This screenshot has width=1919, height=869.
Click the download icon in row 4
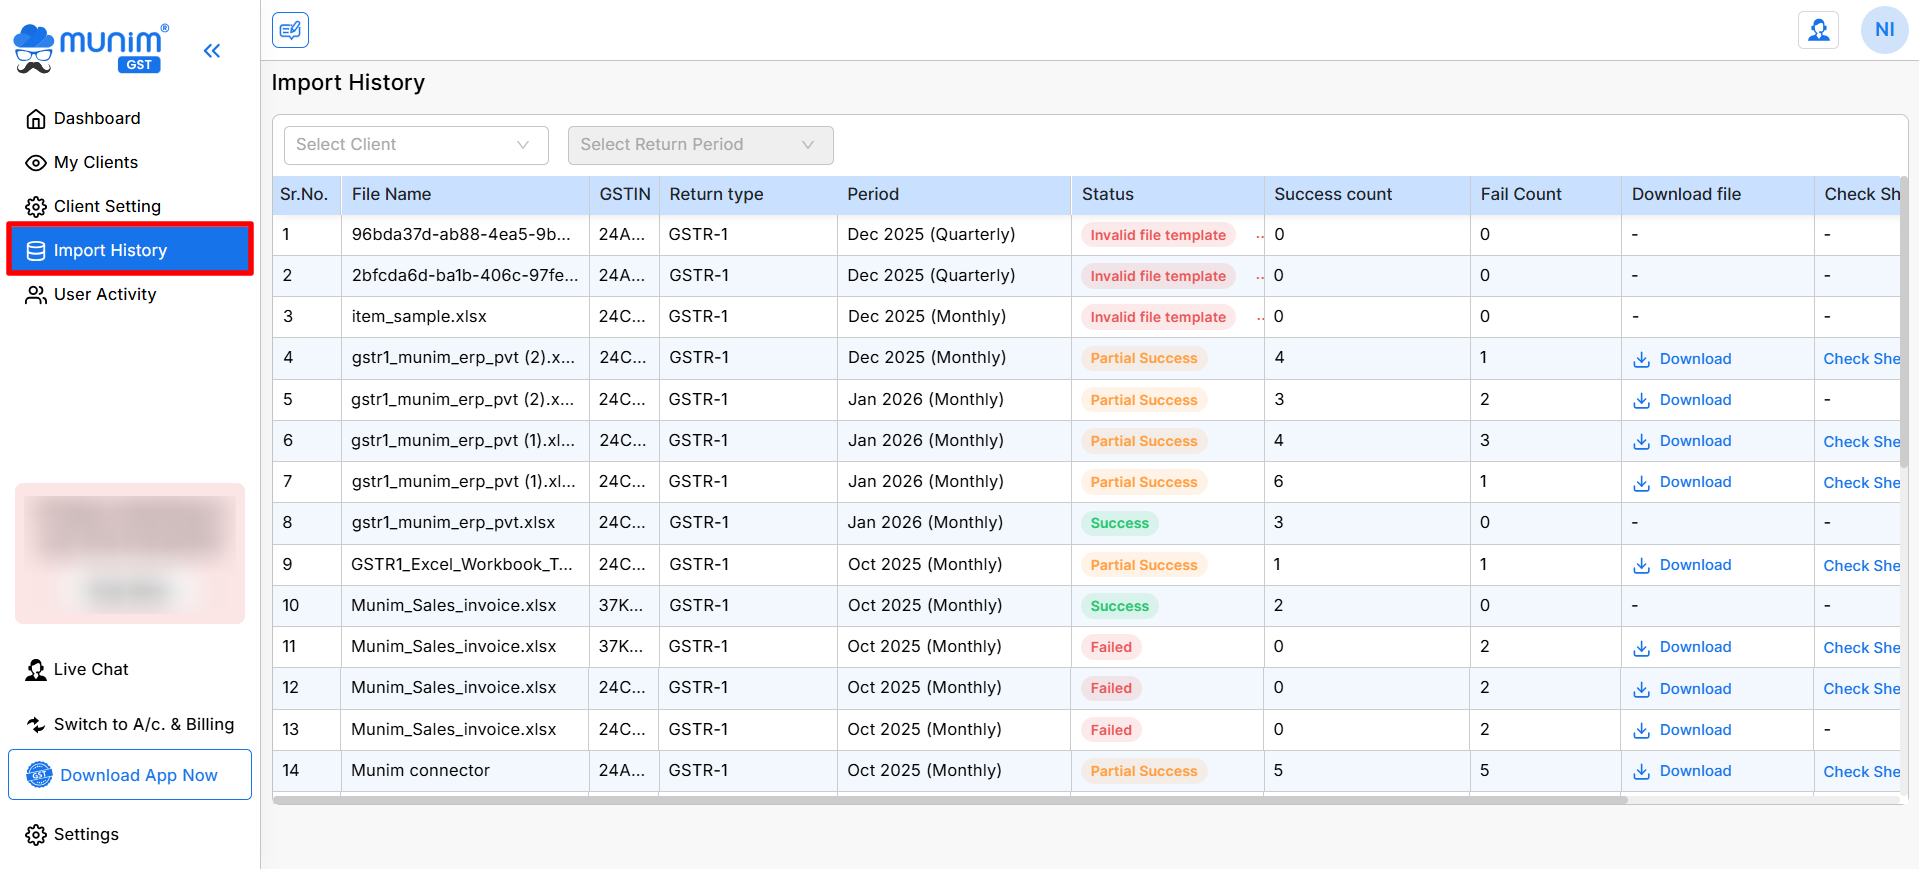pos(1641,360)
